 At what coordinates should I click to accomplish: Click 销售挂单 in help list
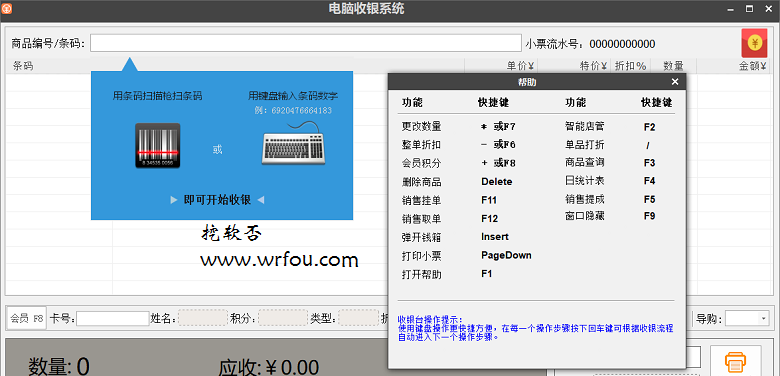click(x=421, y=200)
